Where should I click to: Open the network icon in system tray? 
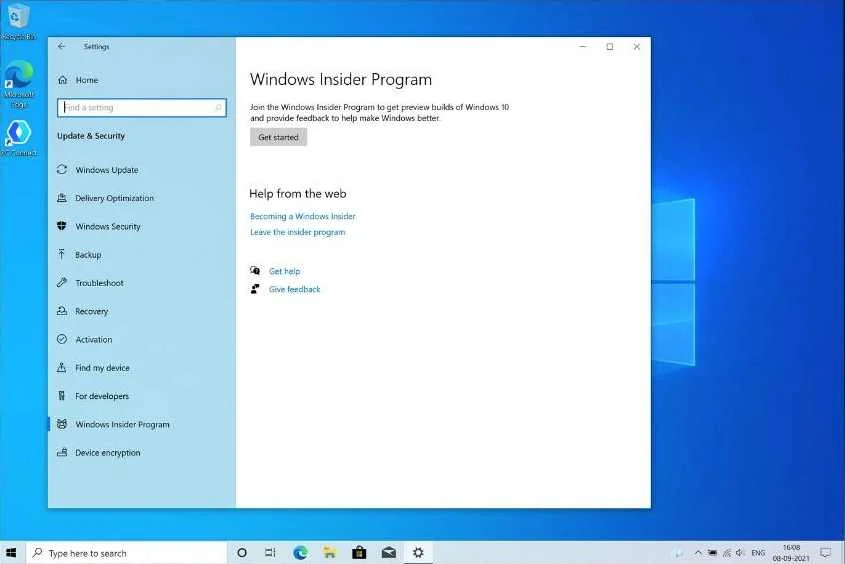point(726,553)
